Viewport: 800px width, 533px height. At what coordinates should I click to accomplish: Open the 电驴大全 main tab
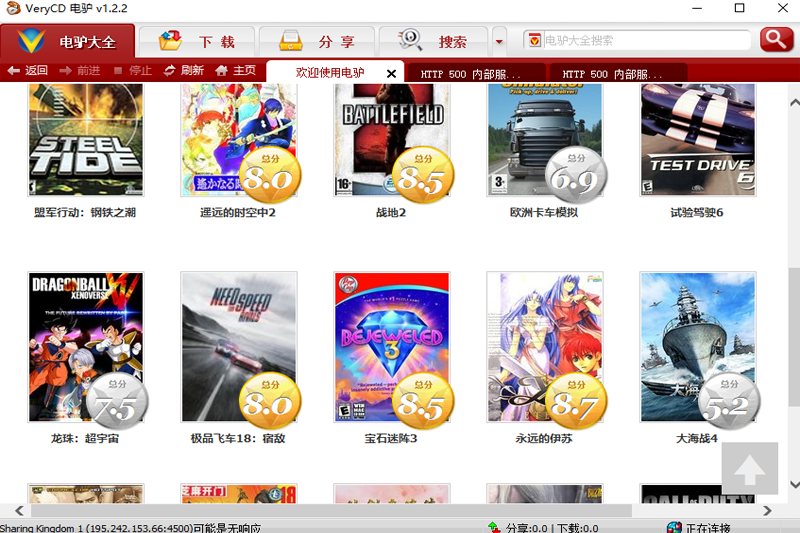tap(68, 41)
